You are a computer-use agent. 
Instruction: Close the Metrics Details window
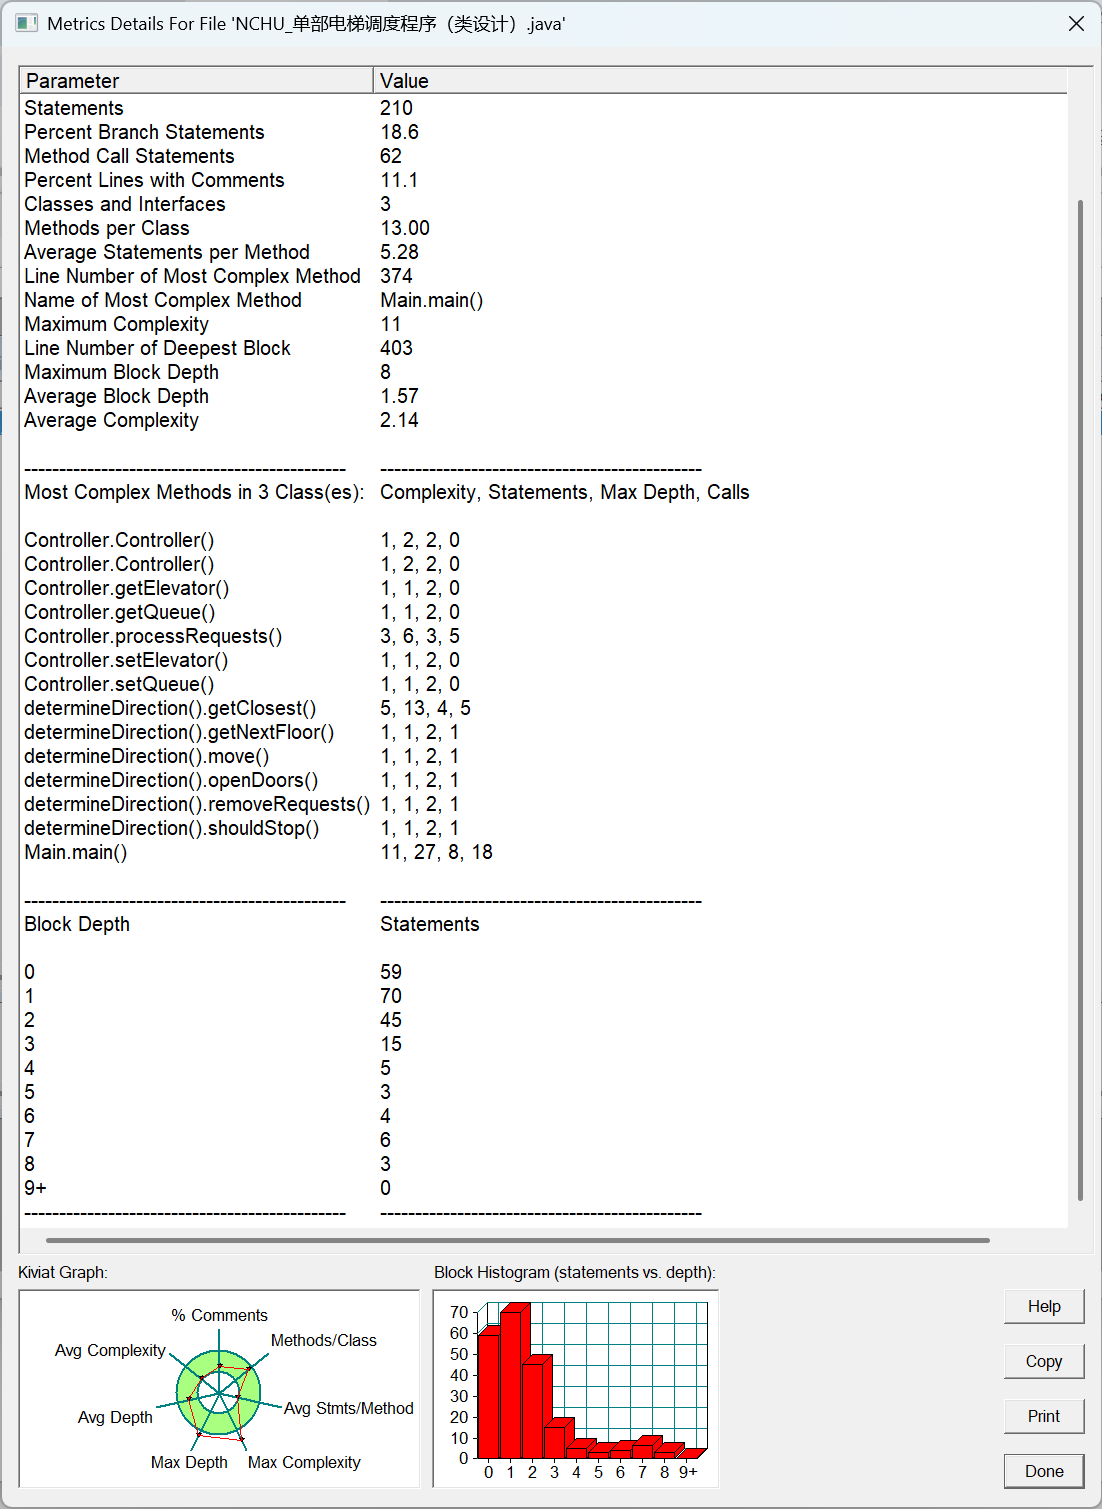1076,23
